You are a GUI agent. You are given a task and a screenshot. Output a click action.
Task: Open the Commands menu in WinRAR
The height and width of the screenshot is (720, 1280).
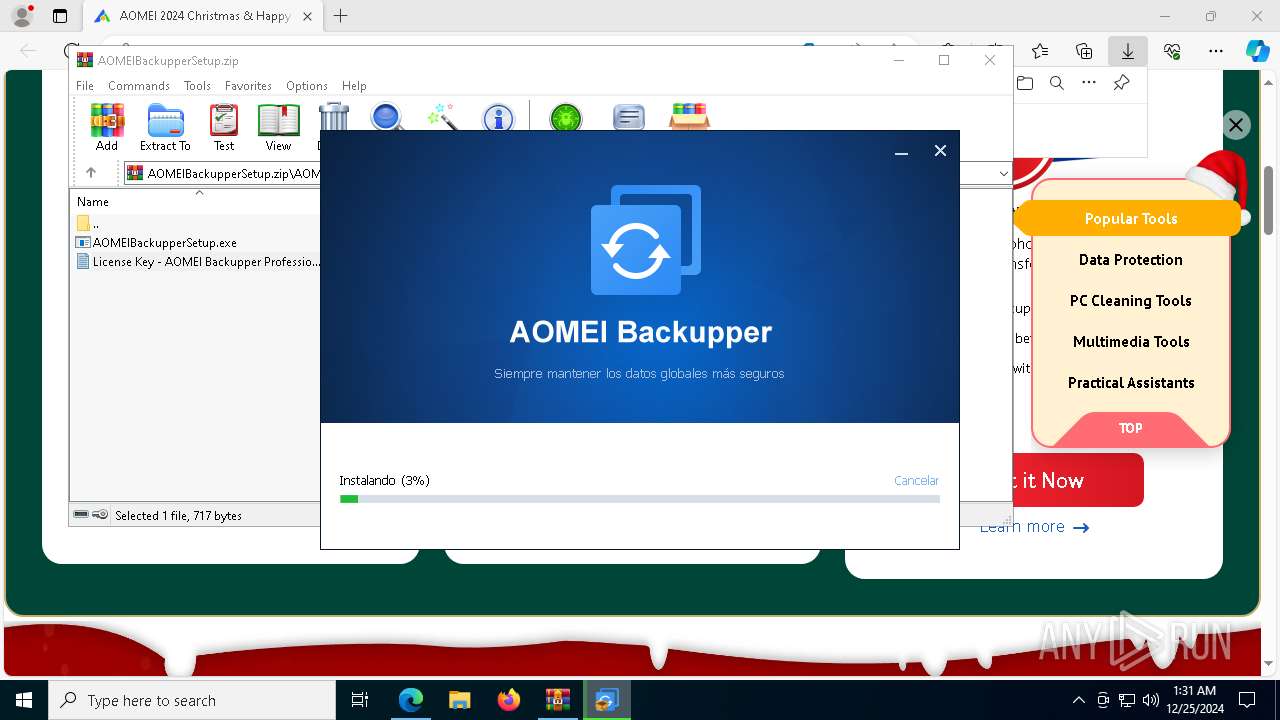139,86
